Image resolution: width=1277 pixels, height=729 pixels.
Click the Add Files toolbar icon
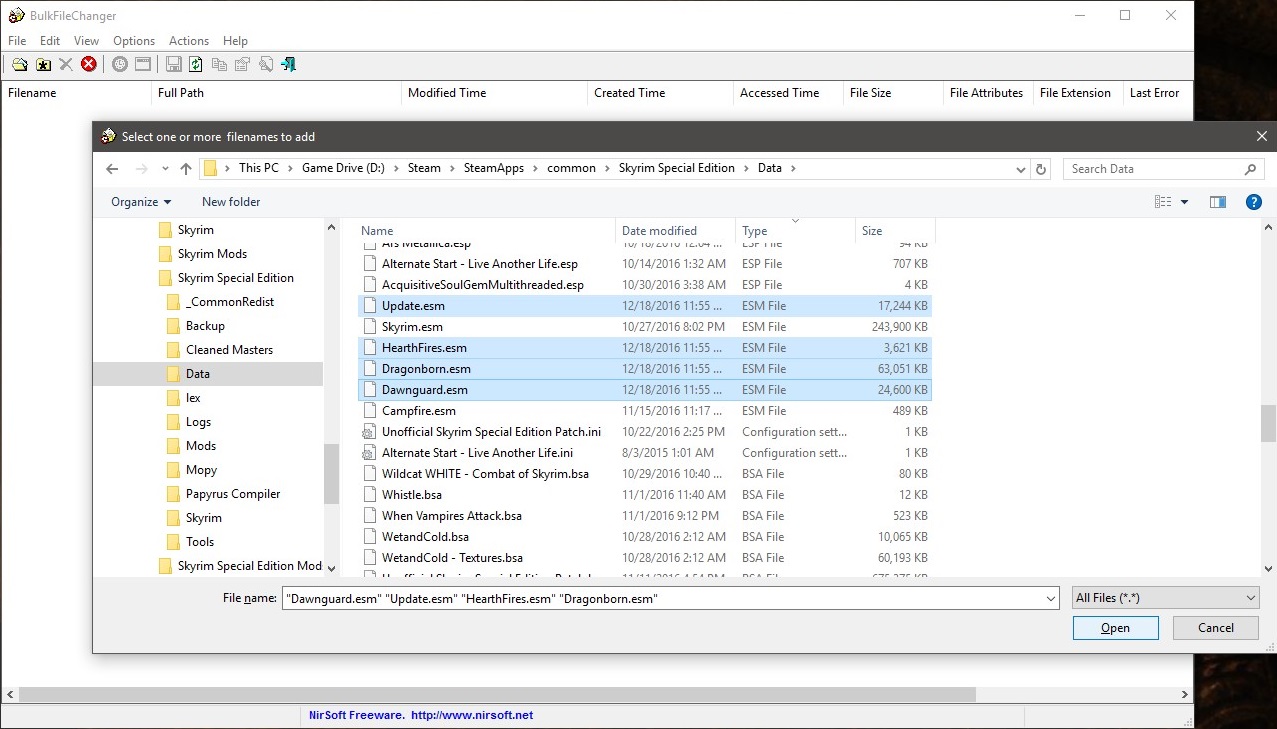pyautogui.click(x=20, y=65)
